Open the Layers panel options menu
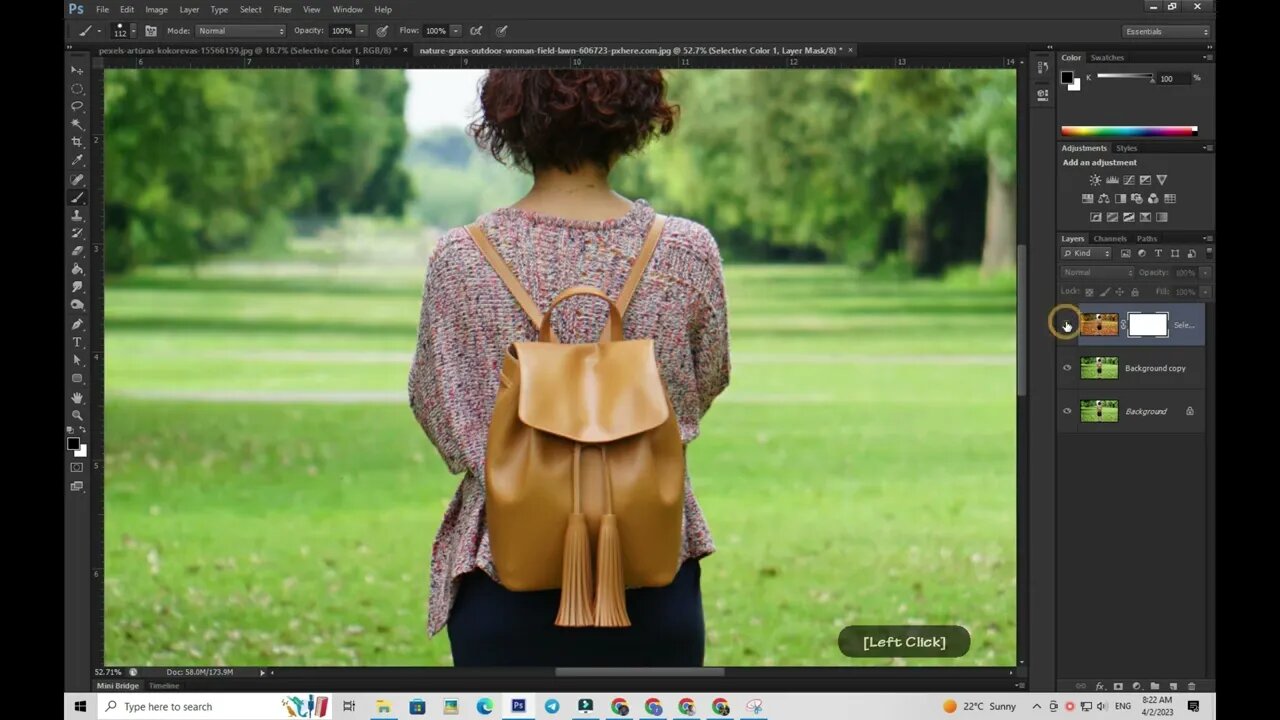1280x720 pixels. pyautogui.click(x=1209, y=238)
